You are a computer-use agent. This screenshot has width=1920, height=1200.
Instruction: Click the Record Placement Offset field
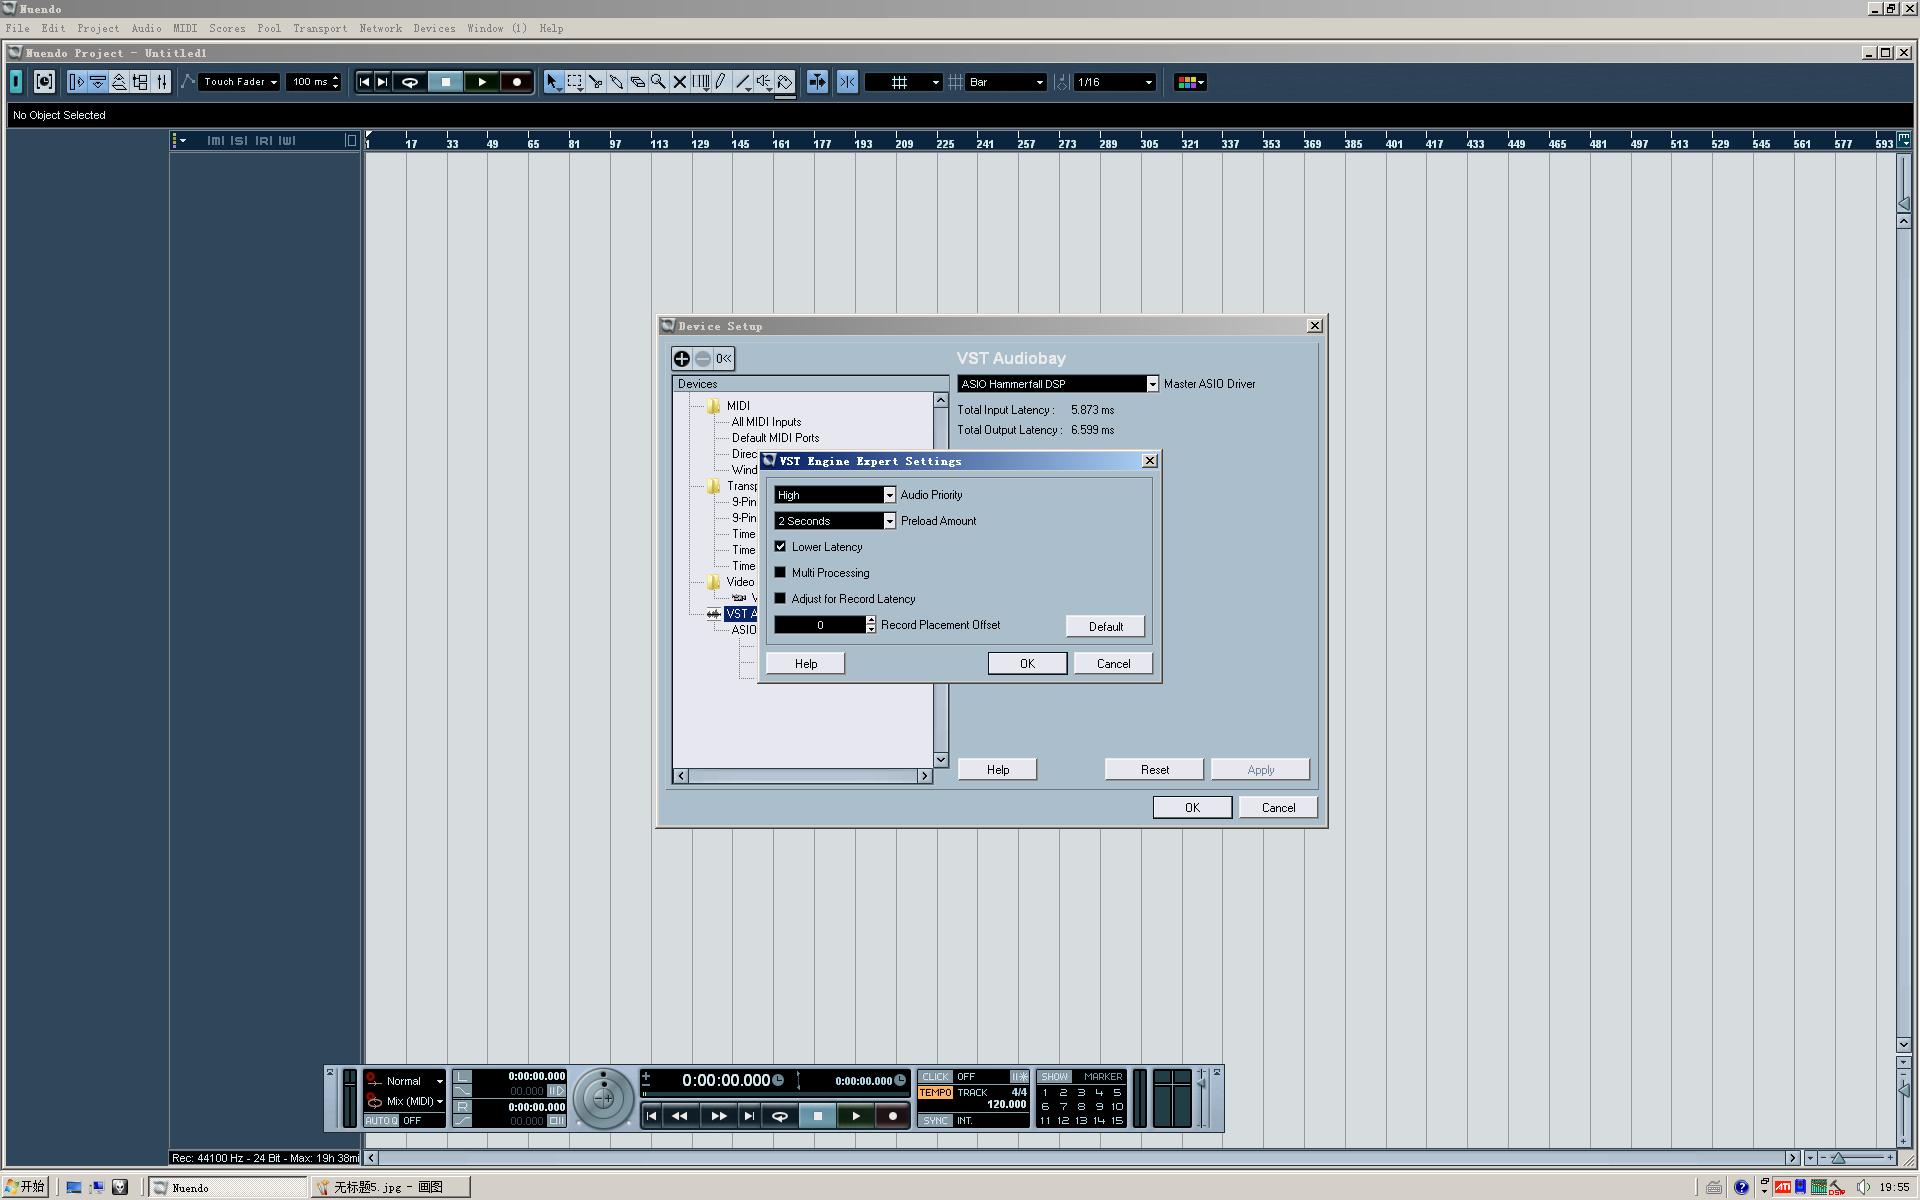point(820,625)
